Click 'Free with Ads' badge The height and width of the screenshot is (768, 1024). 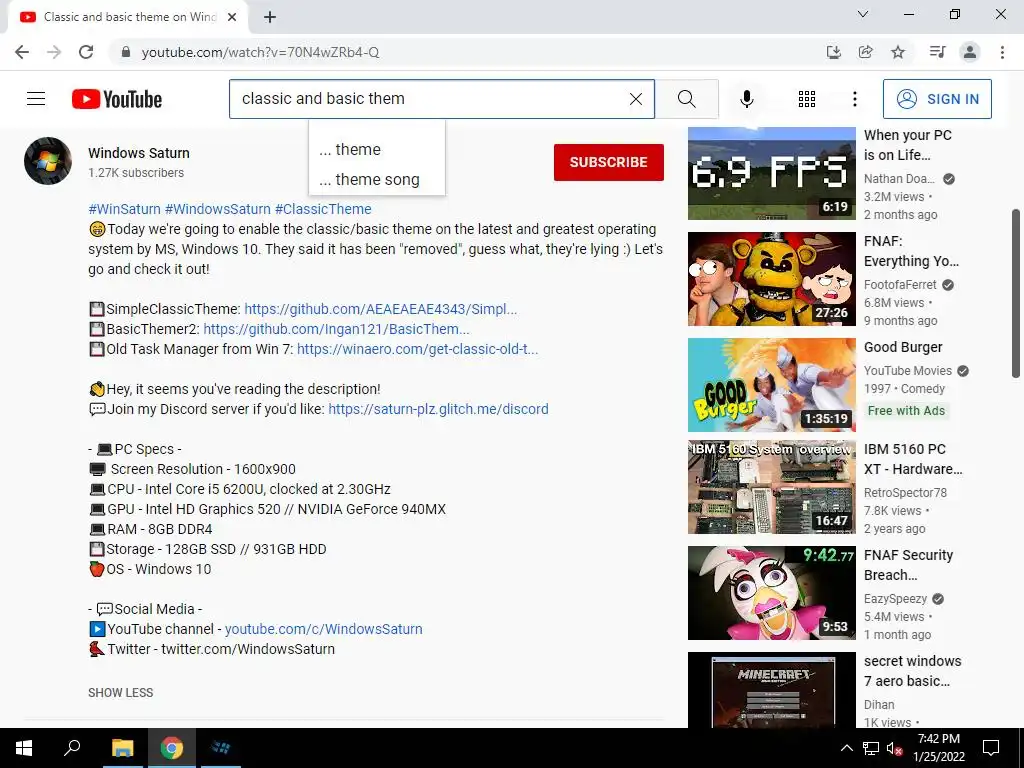tap(906, 411)
